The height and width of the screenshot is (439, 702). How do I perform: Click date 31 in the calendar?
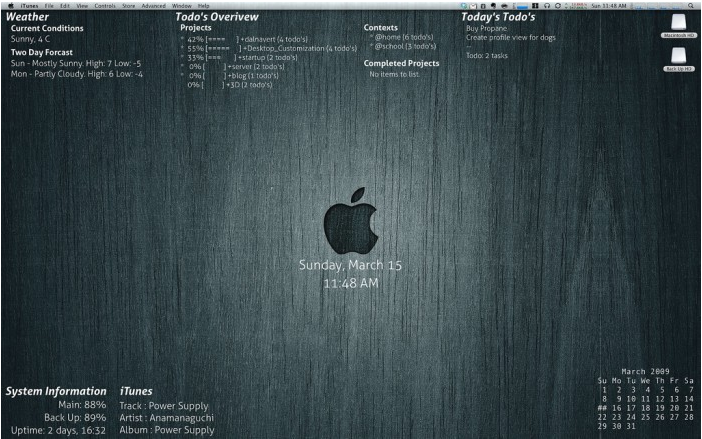pyautogui.click(x=631, y=426)
